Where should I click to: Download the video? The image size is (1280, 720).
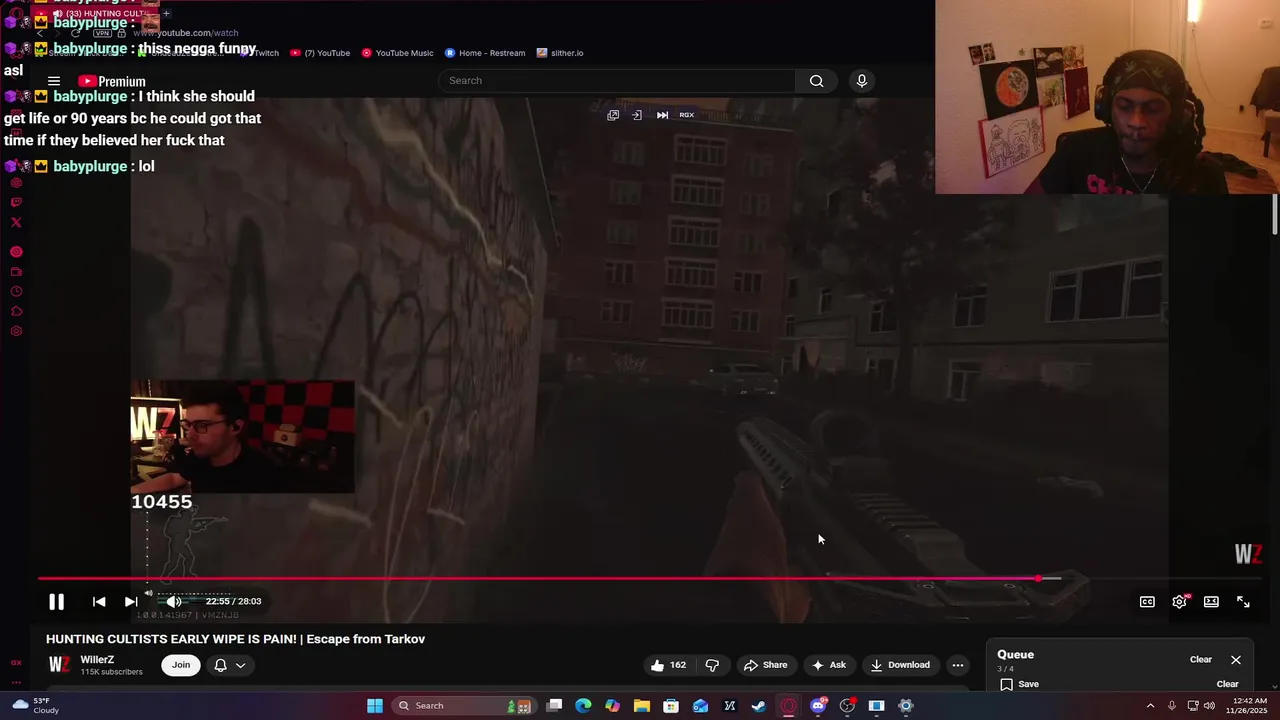pyautogui.click(x=900, y=665)
